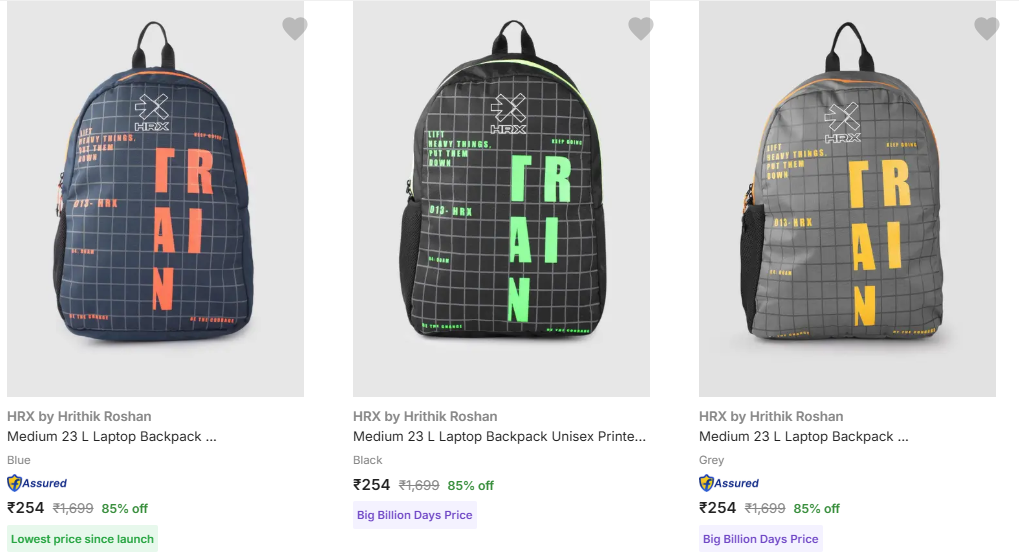
Task: Open the 'Laptop Backpack Unisex Printe...' title link
Action: [x=499, y=437]
